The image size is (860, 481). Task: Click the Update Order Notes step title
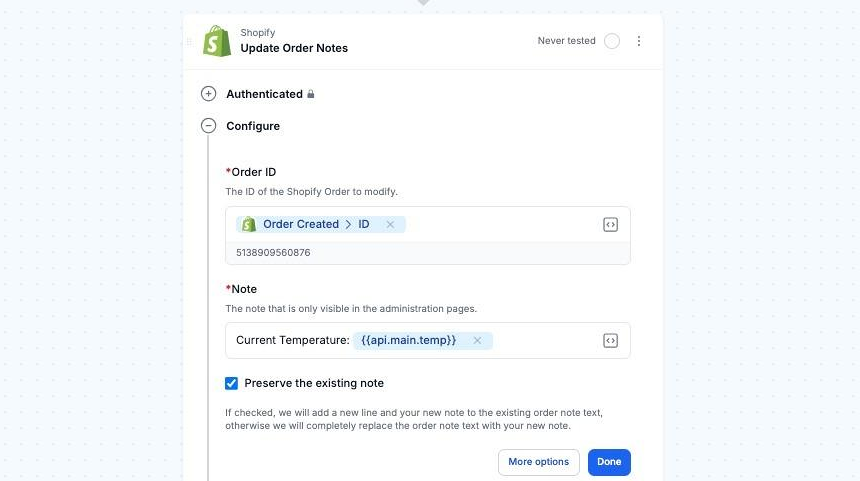(x=294, y=48)
